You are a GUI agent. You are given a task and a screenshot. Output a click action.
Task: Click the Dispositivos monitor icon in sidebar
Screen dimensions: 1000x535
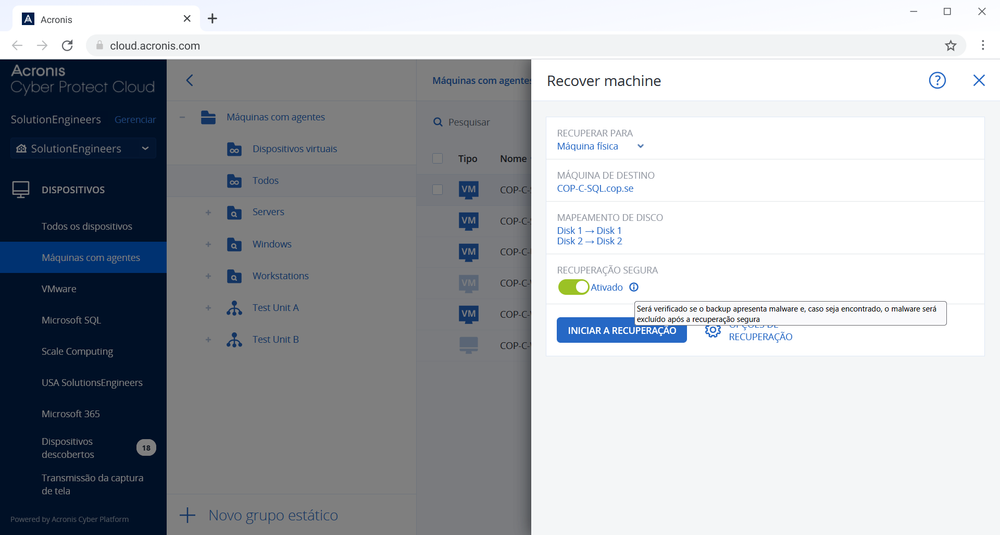pyautogui.click(x=21, y=189)
